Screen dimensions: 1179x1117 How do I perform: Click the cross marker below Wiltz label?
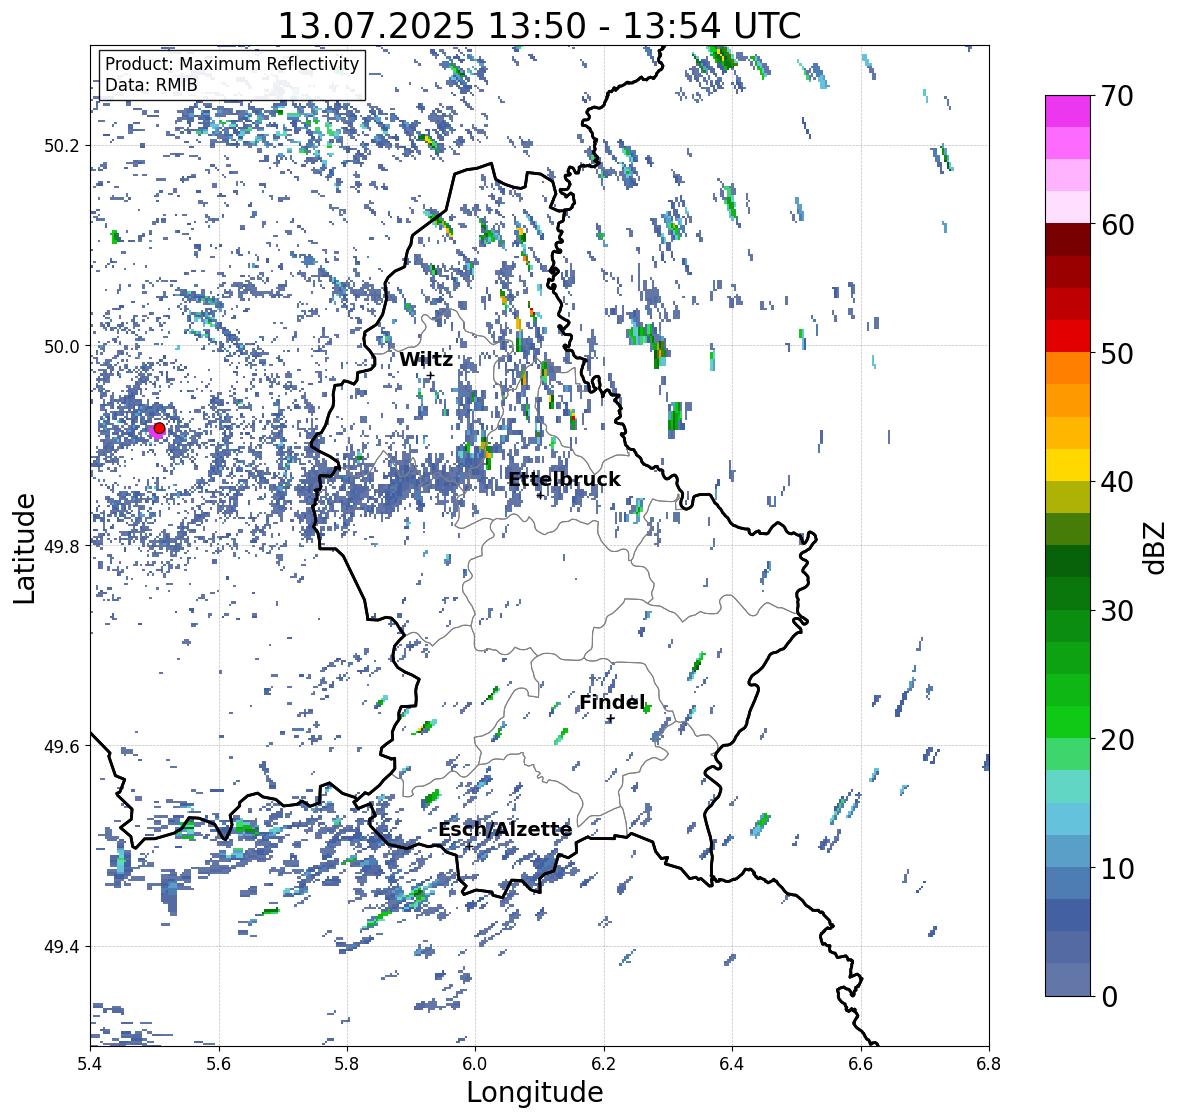point(430,375)
